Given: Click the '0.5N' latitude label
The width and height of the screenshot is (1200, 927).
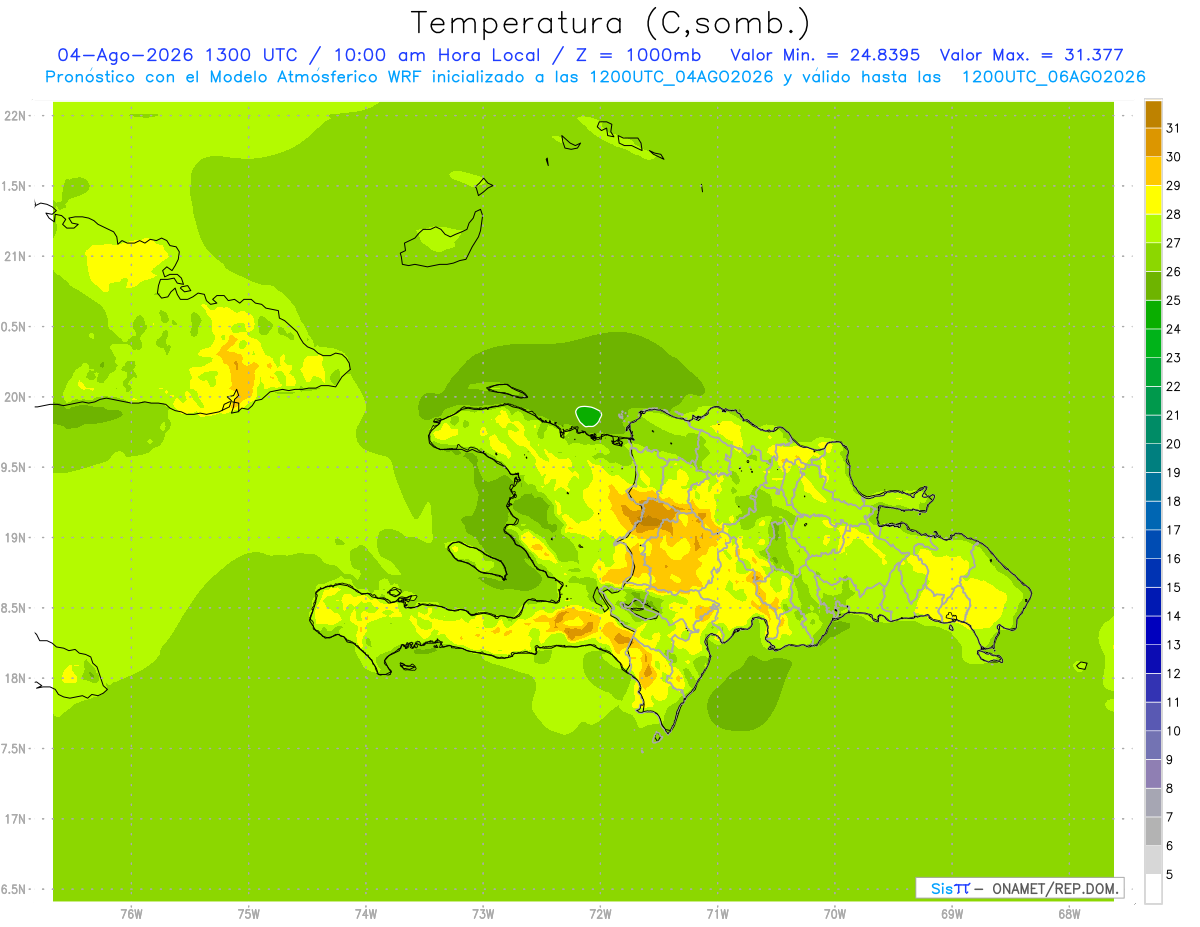Looking at the screenshot, I should 13,327.
